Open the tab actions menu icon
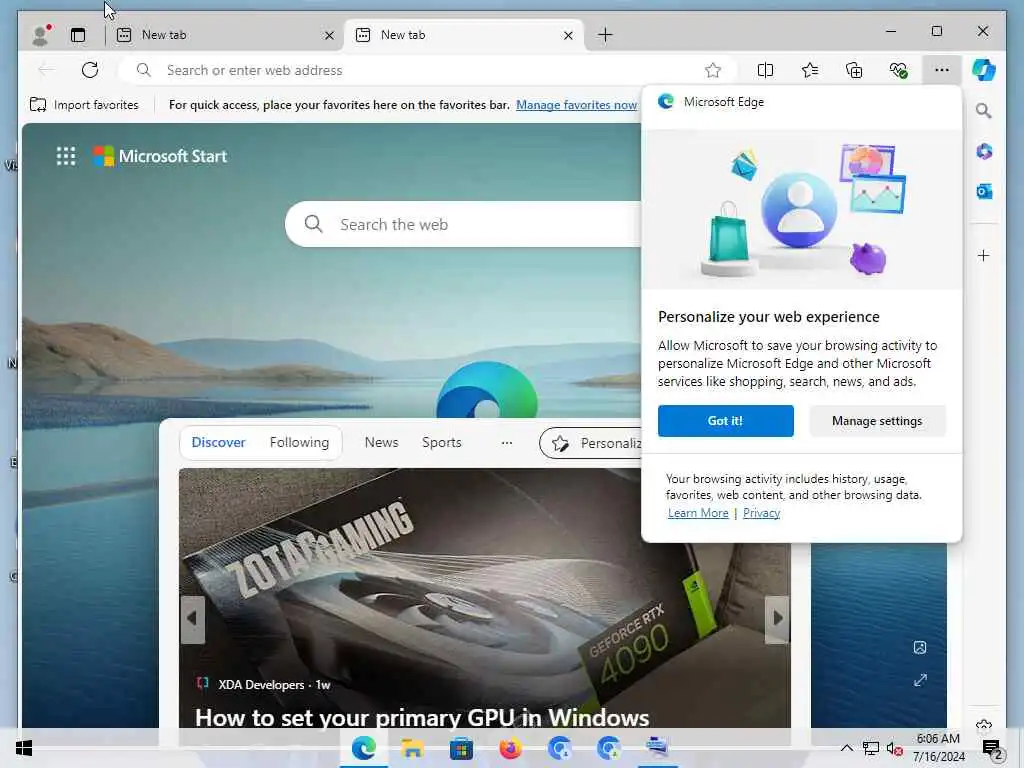 (x=78, y=35)
